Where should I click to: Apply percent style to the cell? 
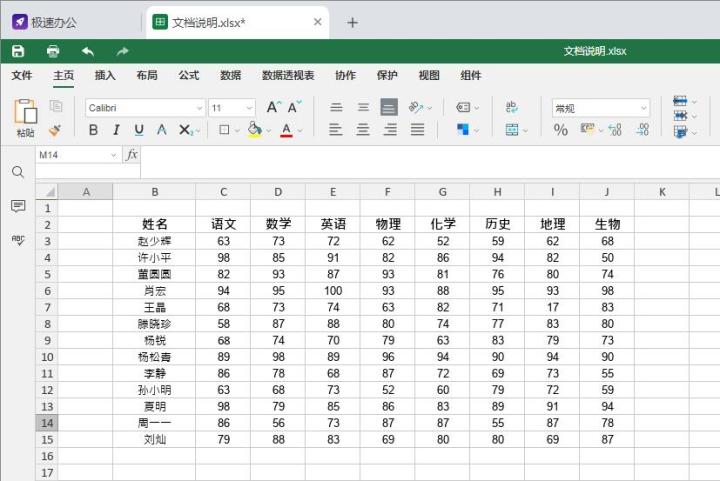point(561,130)
